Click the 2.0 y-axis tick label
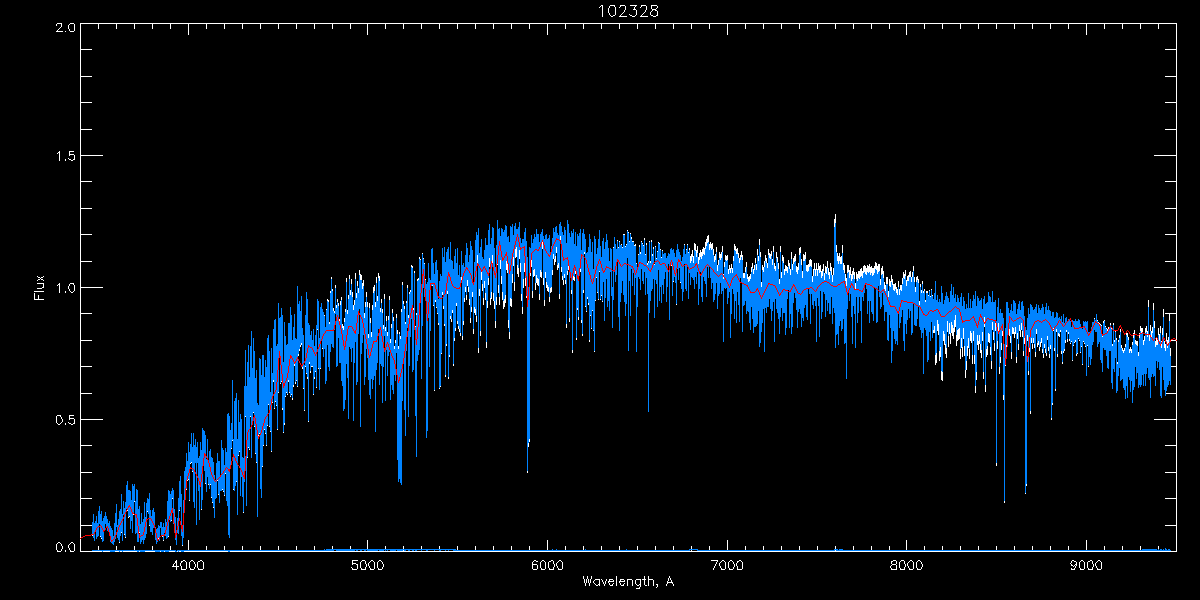 (65, 27)
